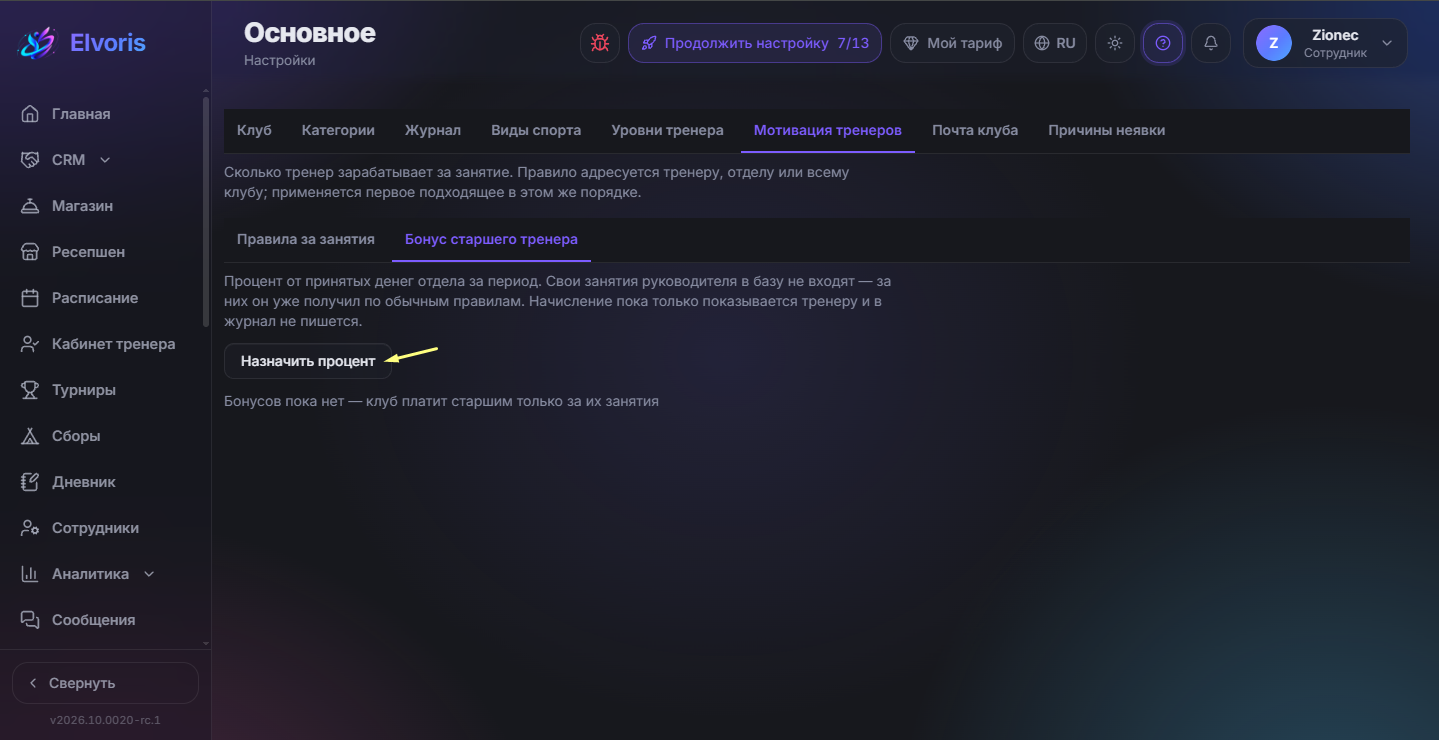Switch to the Правила за занятия tab
1439x740 pixels.
click(x=306, y=239)
